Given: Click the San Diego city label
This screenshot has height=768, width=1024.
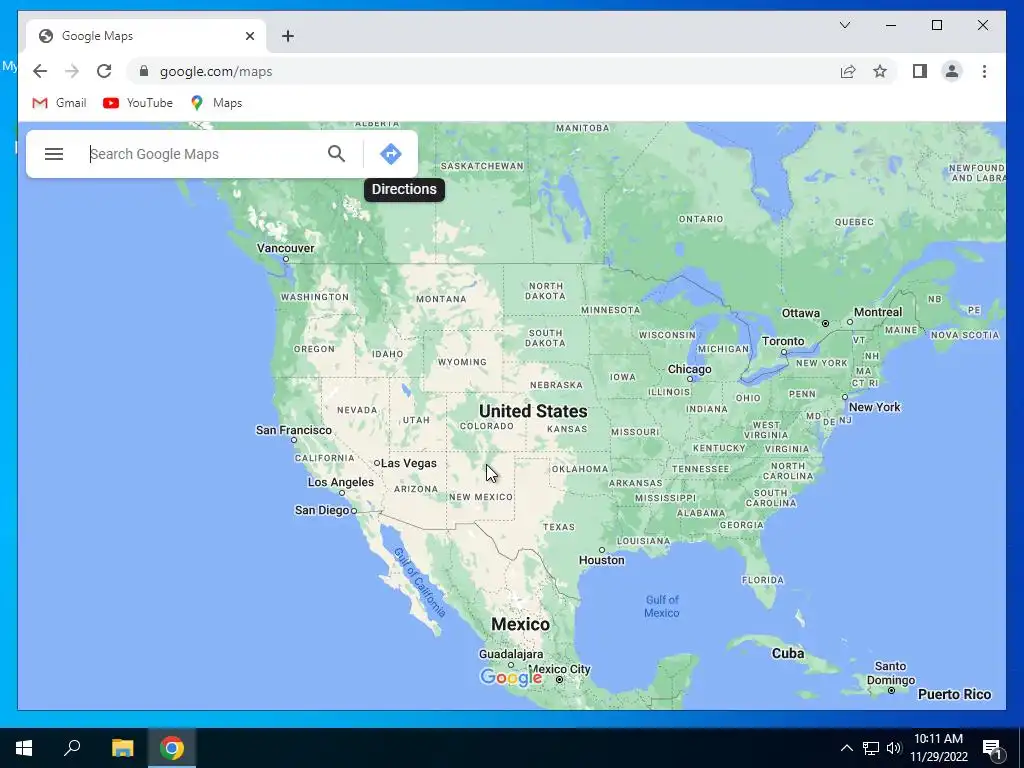Looking at the screenshot, I should pyautogui.click(x=322, y=510).
